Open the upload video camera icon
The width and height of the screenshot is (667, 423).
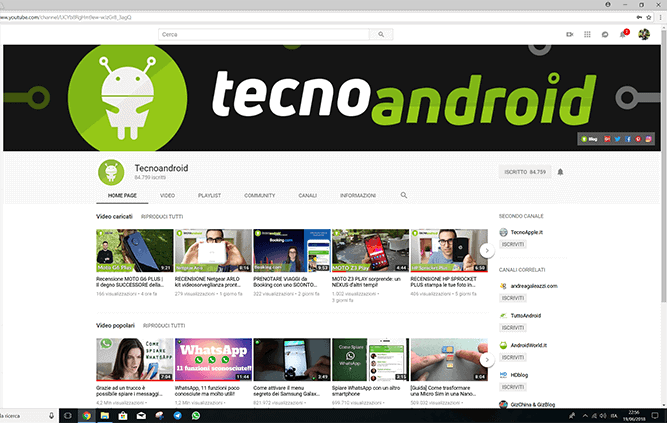tap(570, 34)
